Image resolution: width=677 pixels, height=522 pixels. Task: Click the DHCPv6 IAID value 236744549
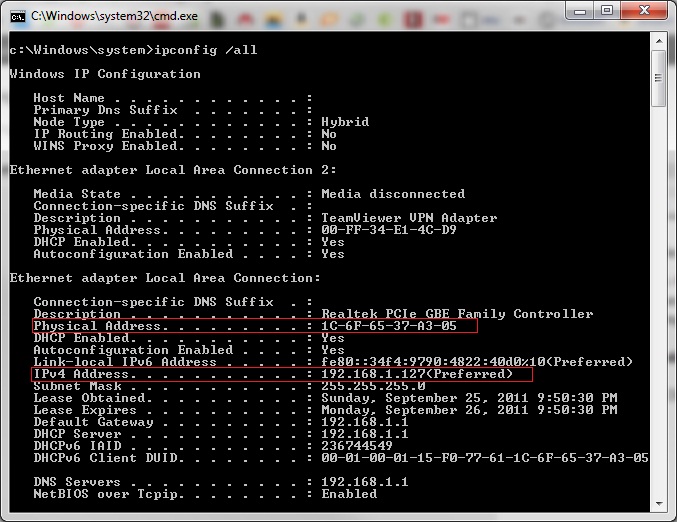coord(357,446)
